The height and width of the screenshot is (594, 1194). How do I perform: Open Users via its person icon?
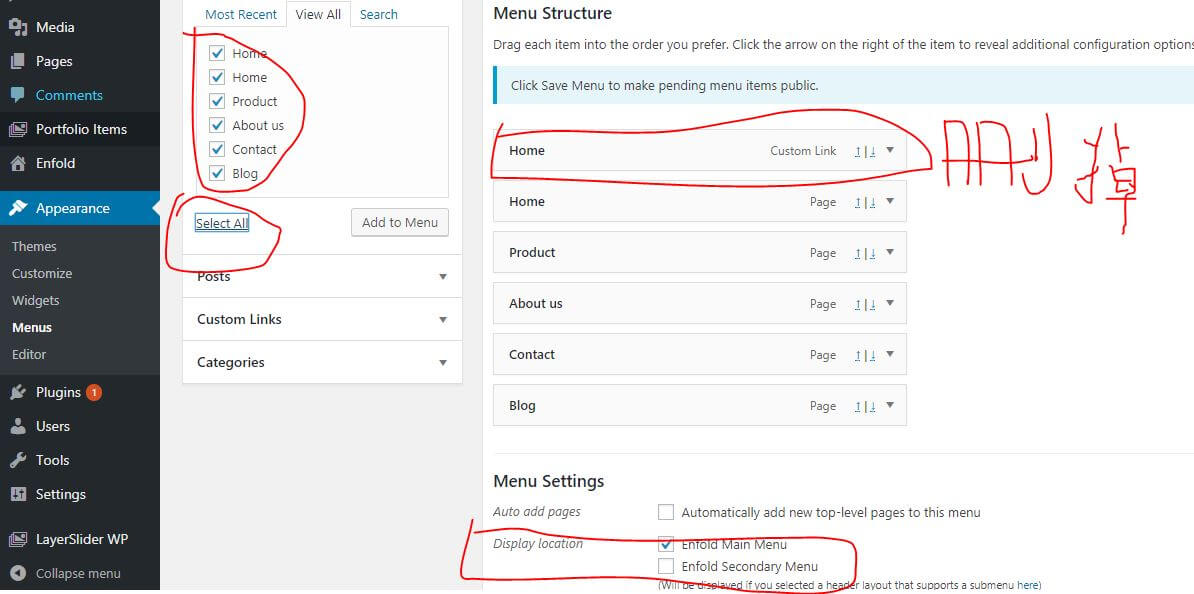(18, 426)
